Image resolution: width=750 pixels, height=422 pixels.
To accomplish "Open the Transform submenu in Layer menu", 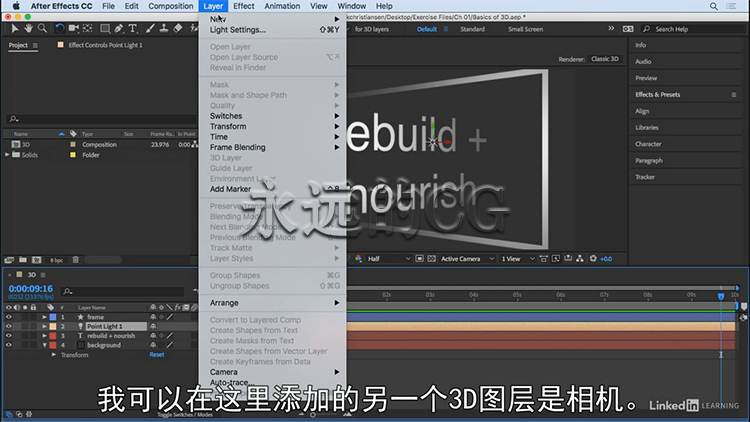I will [273, 126].
